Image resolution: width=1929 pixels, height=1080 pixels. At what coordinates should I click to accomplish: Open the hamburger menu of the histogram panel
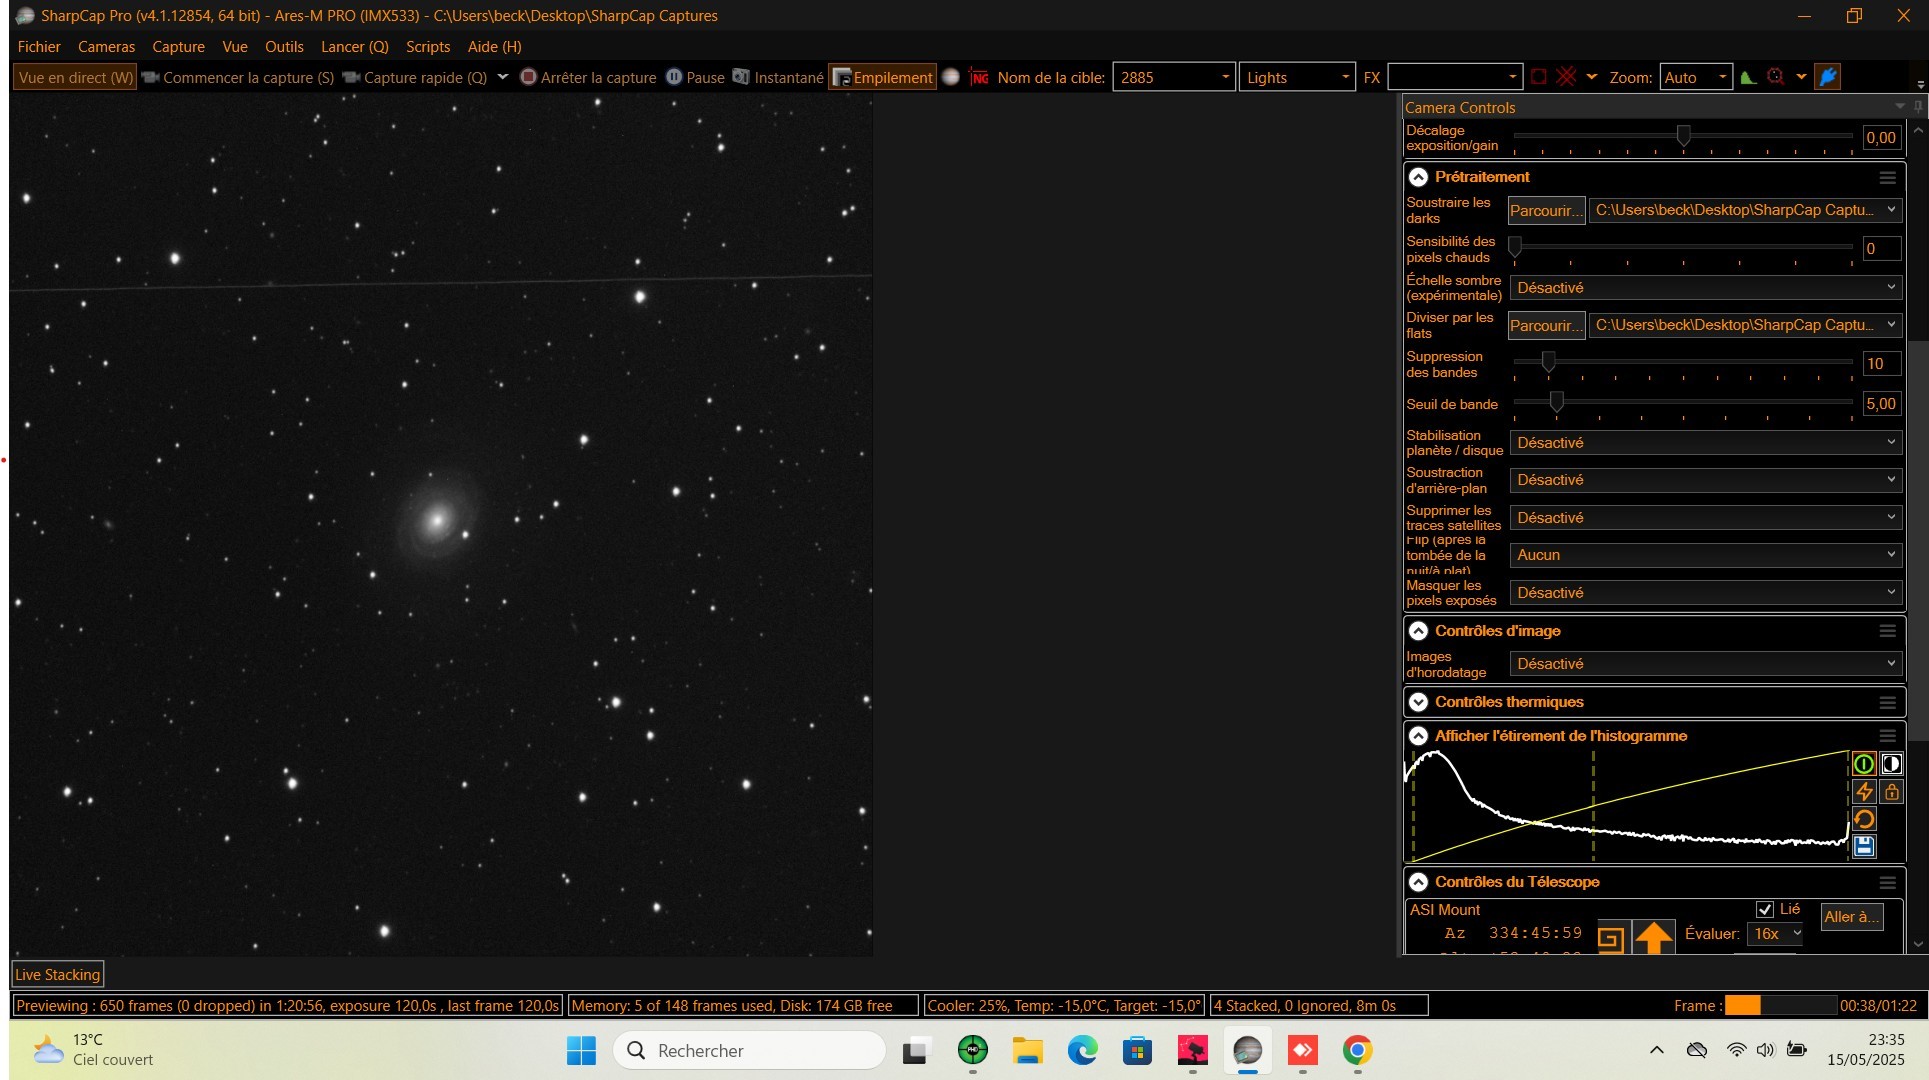(x=1887, y=736)
